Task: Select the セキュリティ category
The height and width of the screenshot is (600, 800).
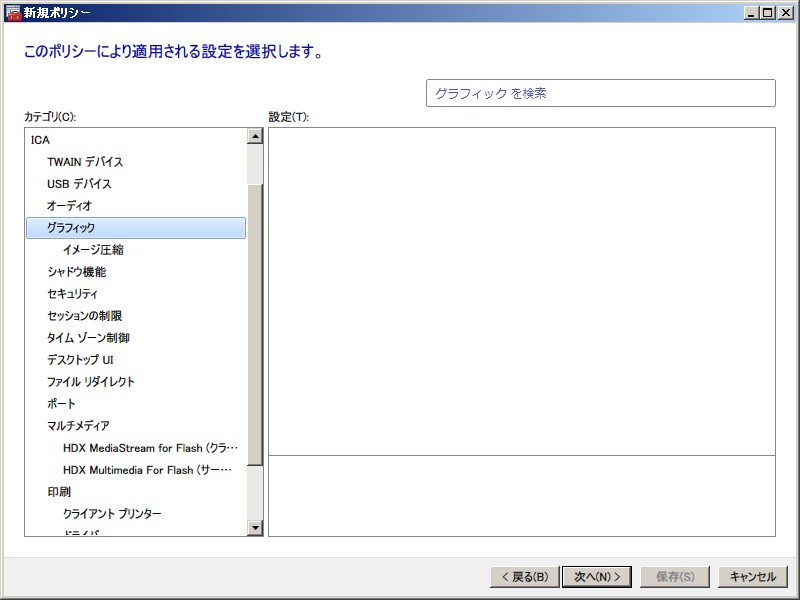Action: [x=73, y=294]
